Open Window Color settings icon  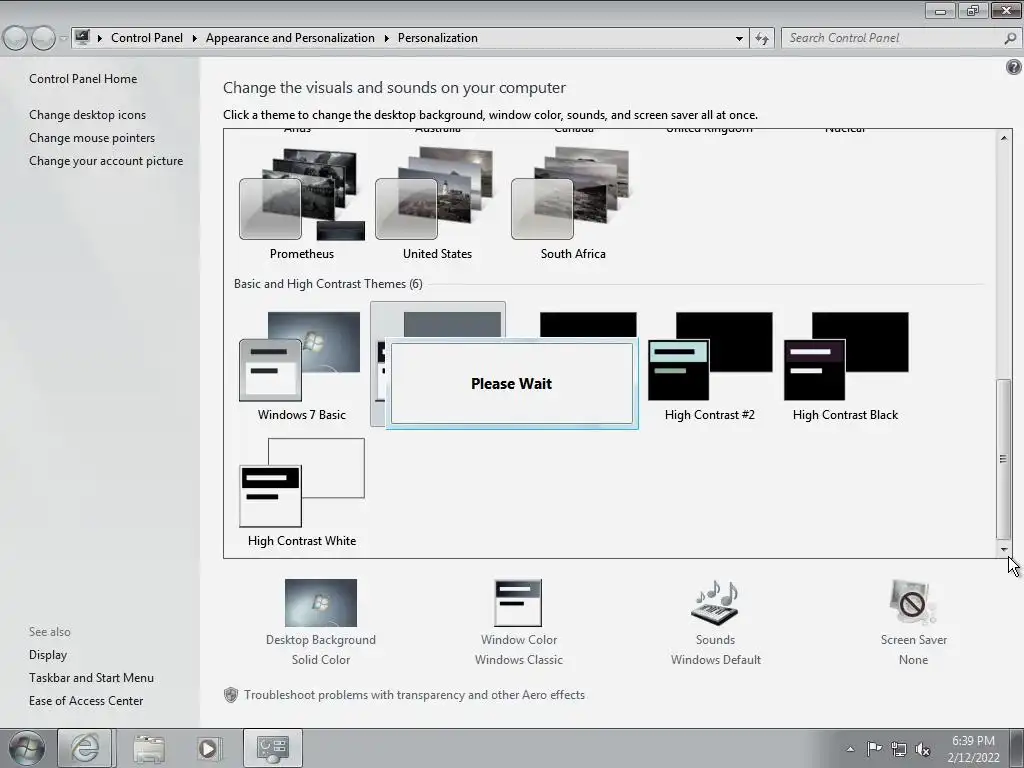(519, 603)
